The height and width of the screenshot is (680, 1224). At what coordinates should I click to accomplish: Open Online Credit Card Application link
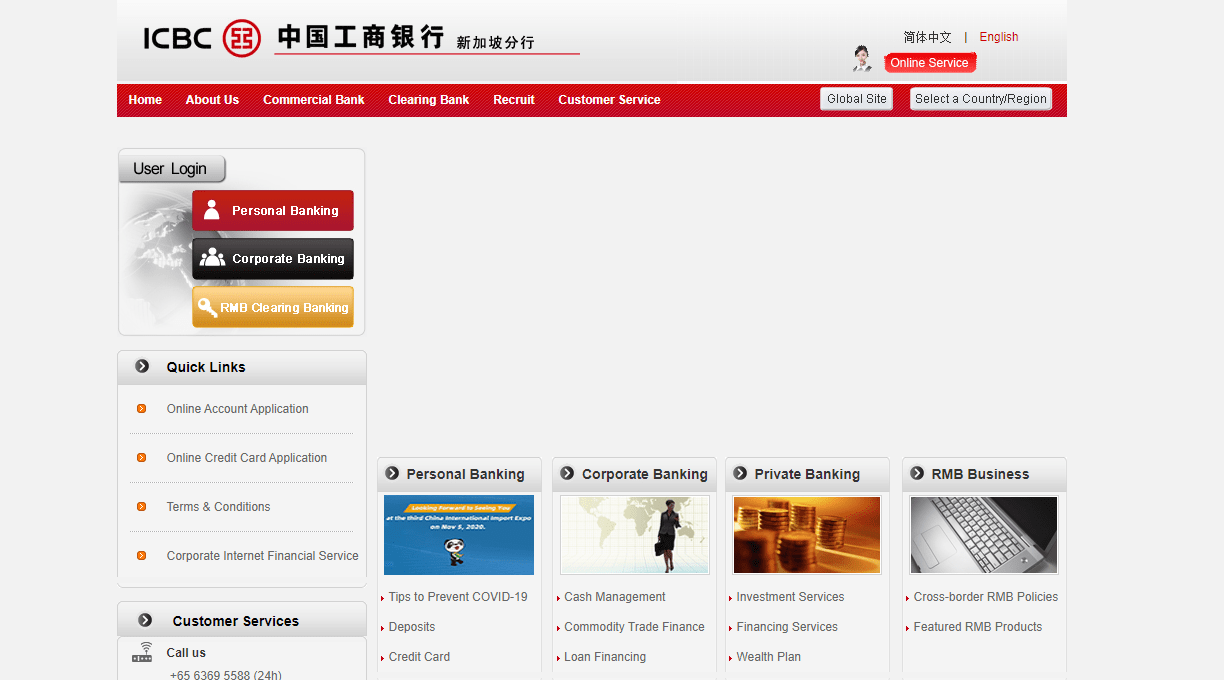[247, 458]
